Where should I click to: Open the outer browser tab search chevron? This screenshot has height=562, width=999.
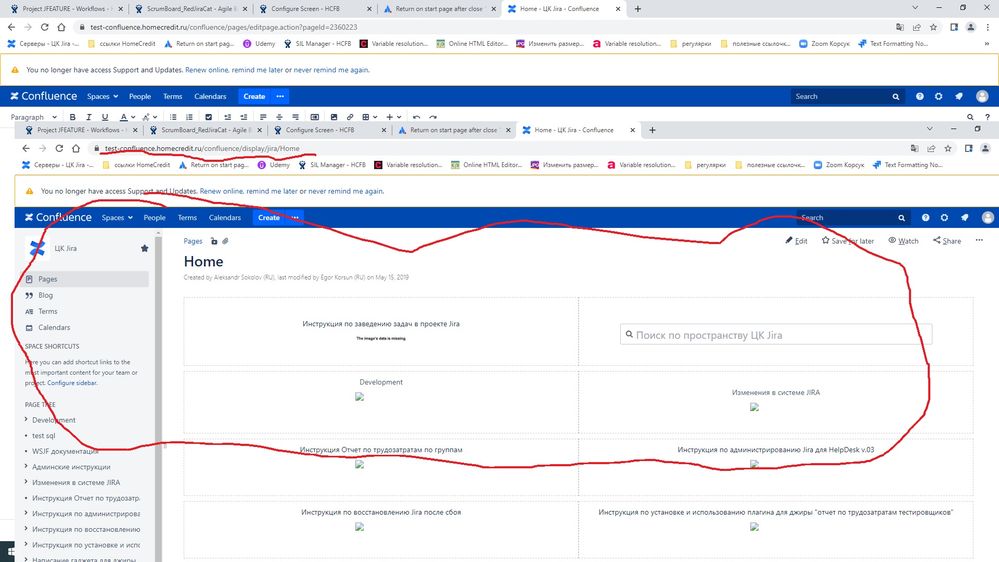coord(916,8)
